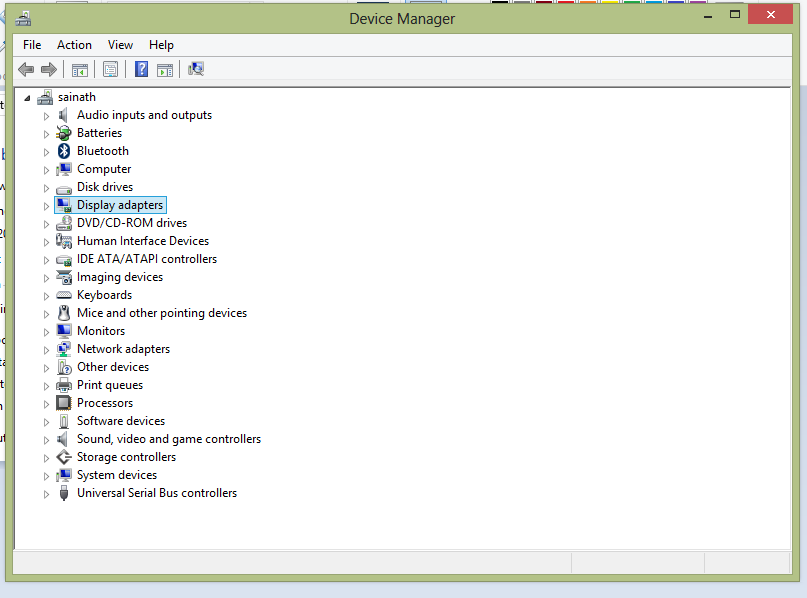Click the Show/Hide Action Pane toolbar icon
Viewport: 807px width, 598px height.
click(x=165, y=69)
